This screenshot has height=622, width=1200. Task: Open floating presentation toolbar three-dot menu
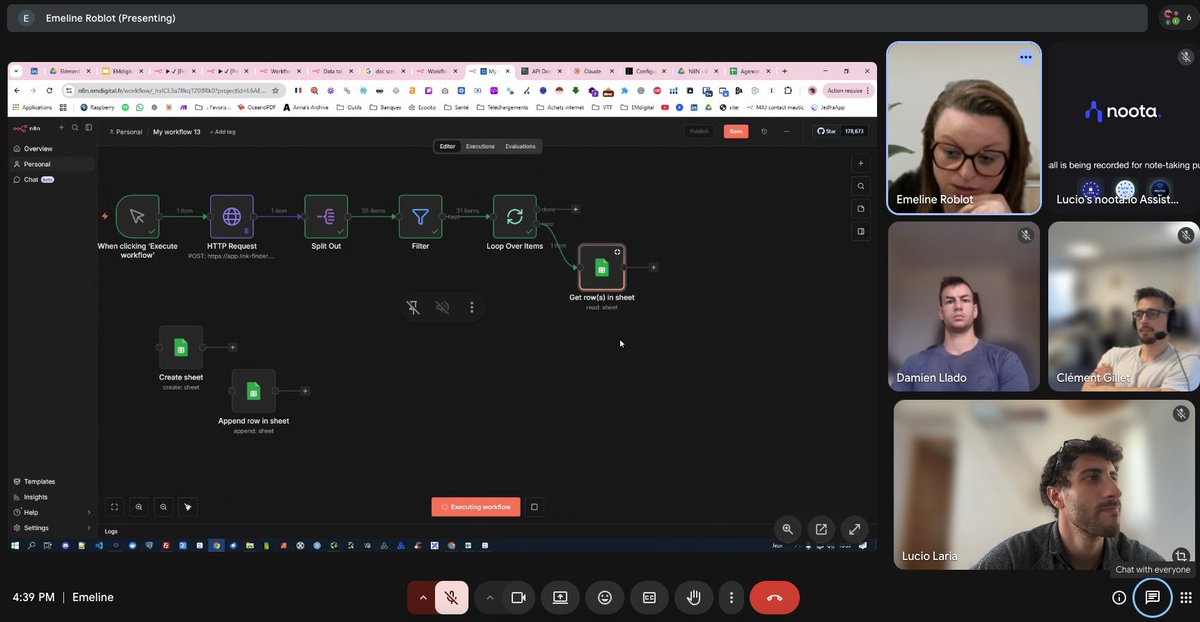pyautogui.click(x=472, y=307)
